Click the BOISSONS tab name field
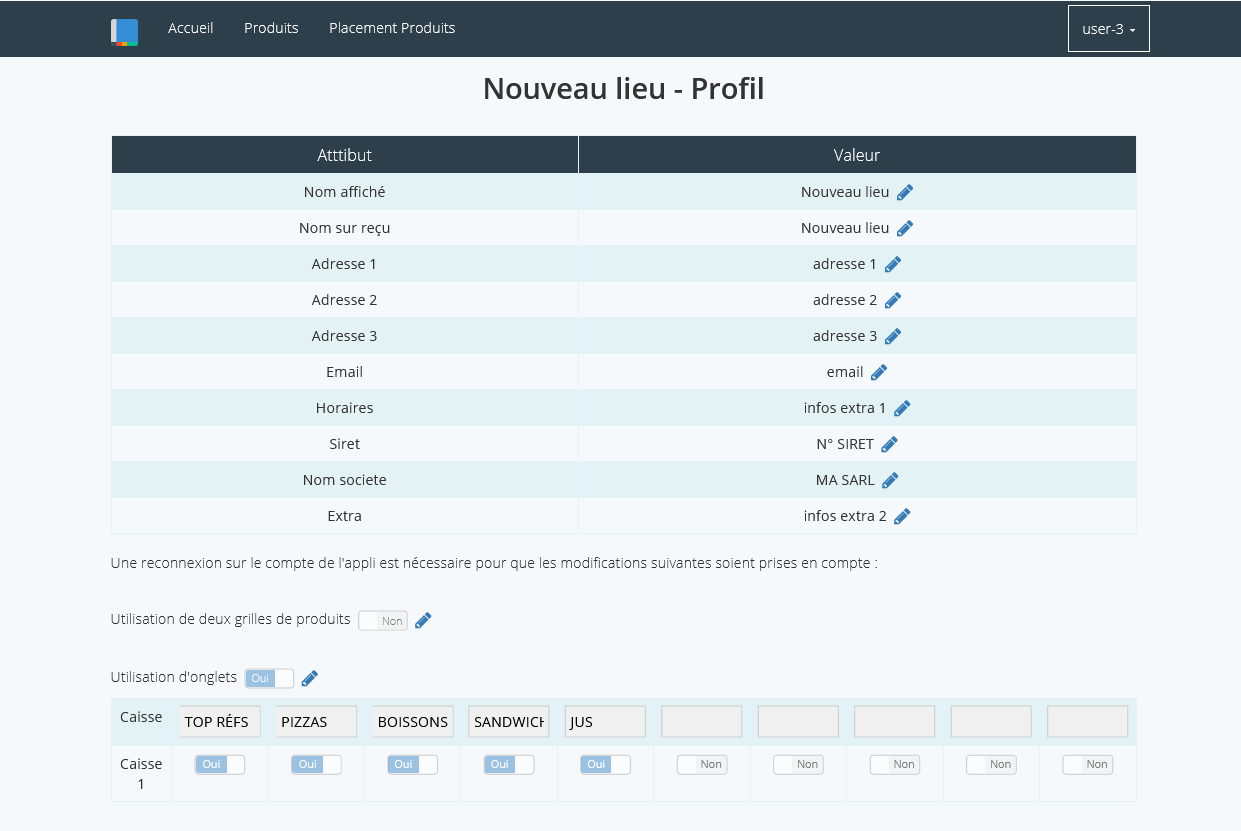The image size is (1241, 831). tap(413, 722)
